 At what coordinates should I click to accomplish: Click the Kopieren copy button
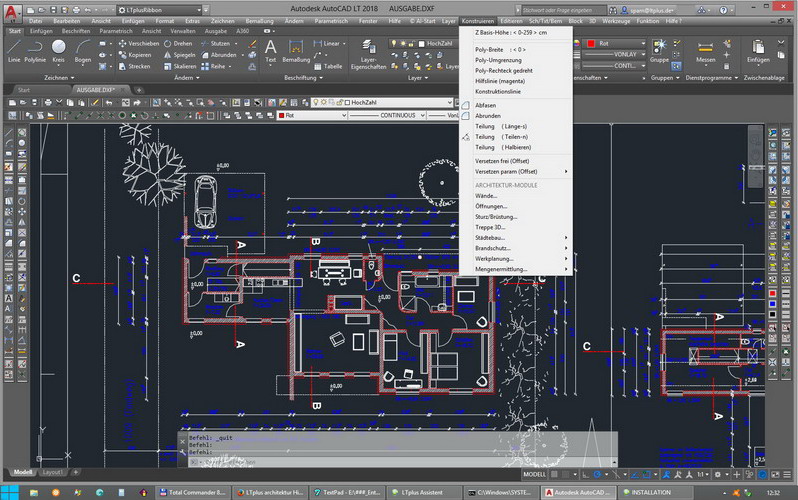click(135, 55)
